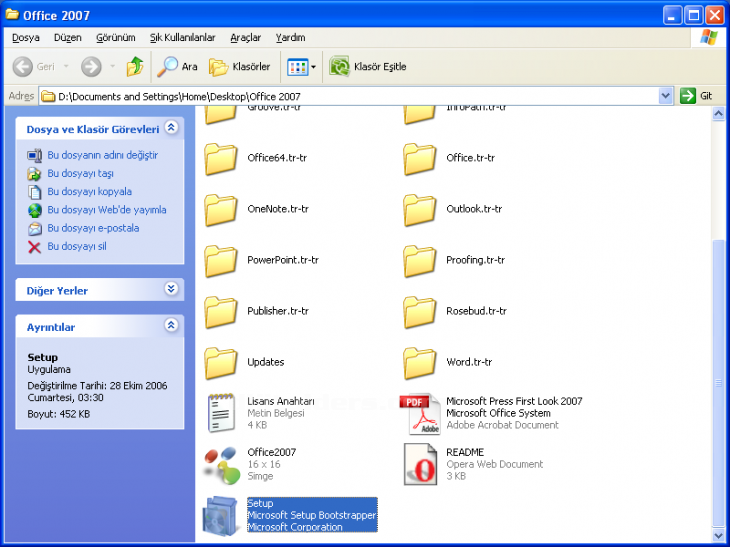Click 'Bu dosyayı kopyala' link
Viewport: 730px width, 547px height.
point(89,191)
